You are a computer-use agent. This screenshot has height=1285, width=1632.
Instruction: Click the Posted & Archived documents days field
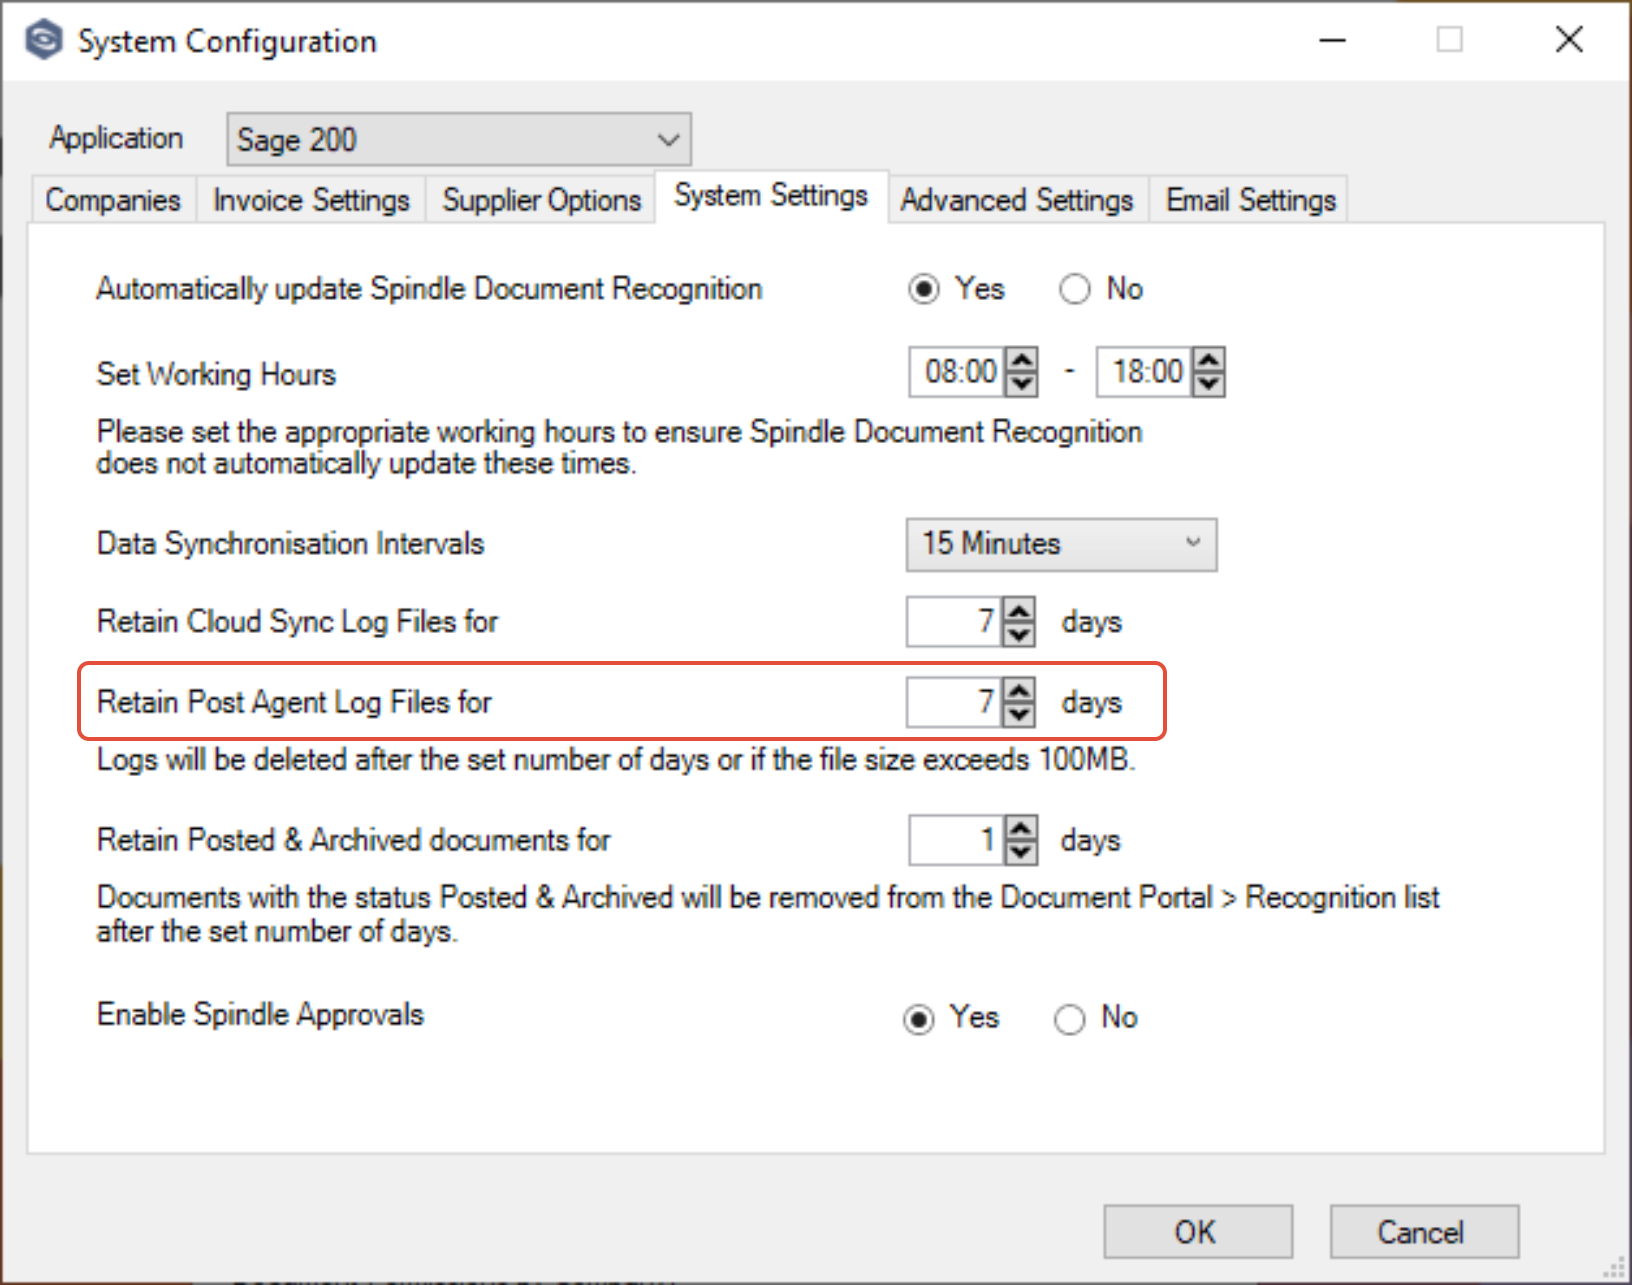click(956, 840)
